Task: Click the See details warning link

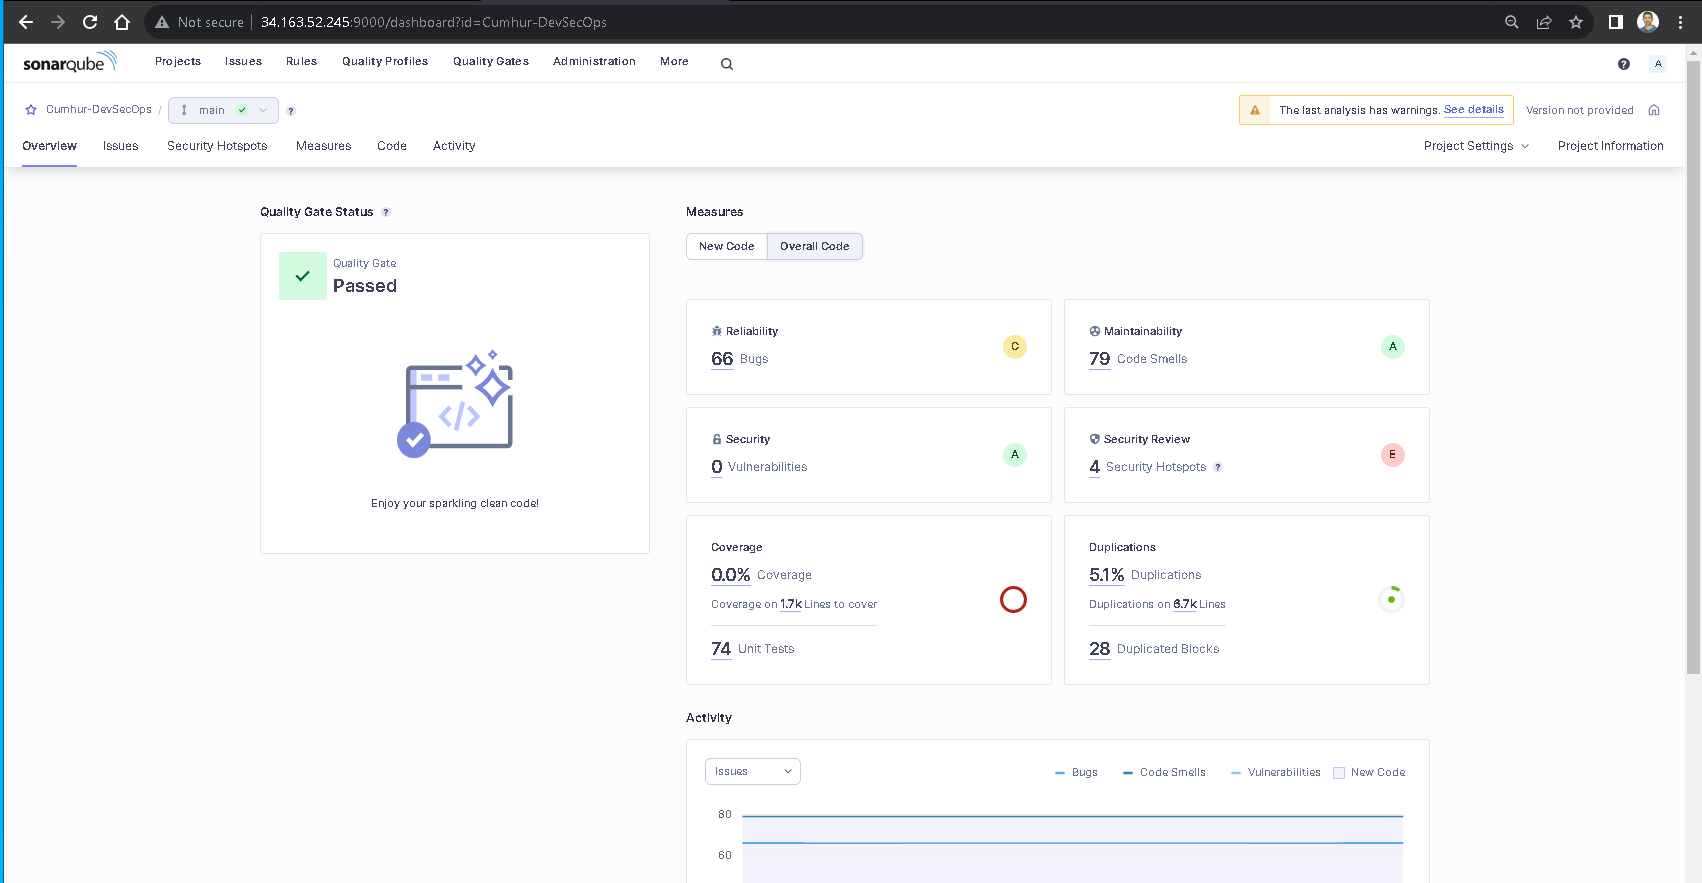Action: tap(1473, 110)
